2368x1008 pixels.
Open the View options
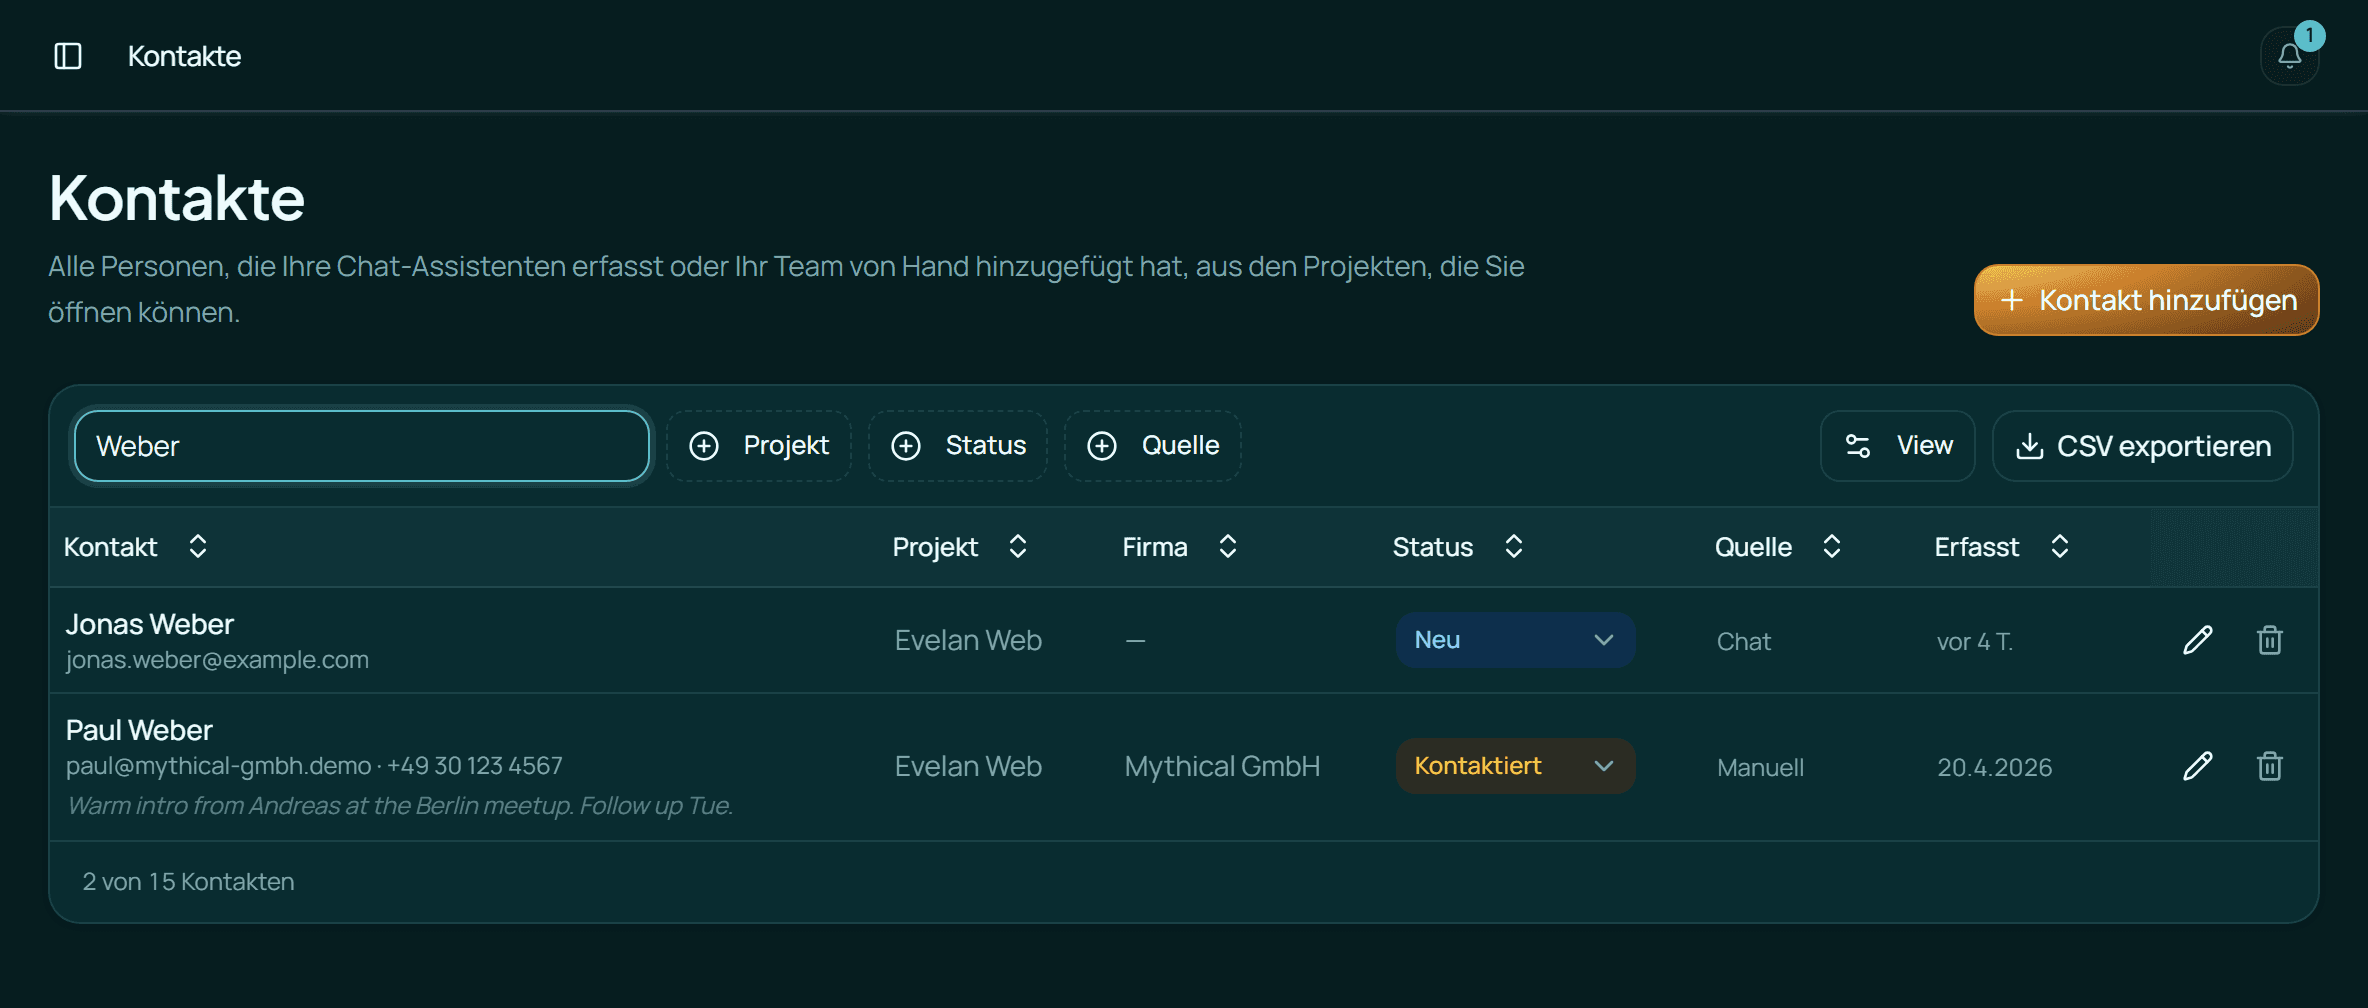(x=1897, y=446)
